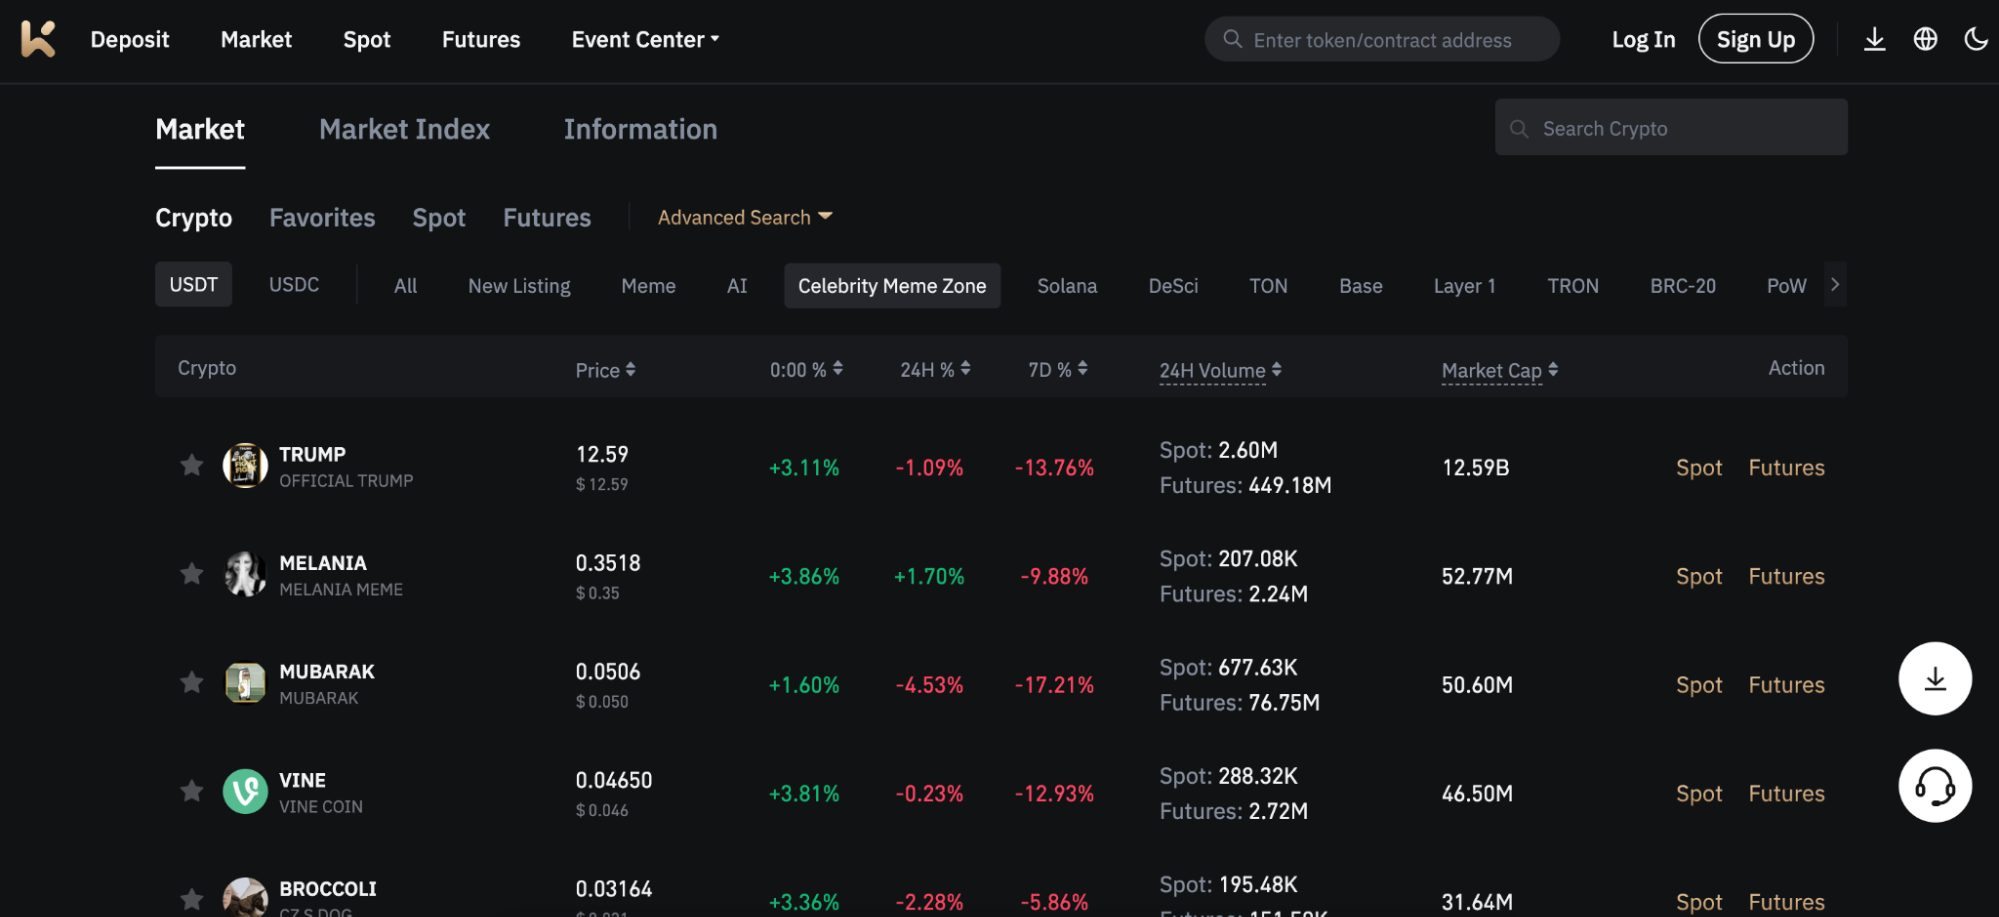Favorite MELANIA with its star
This screenshot has height=917, width=1999.
[191, 574]
